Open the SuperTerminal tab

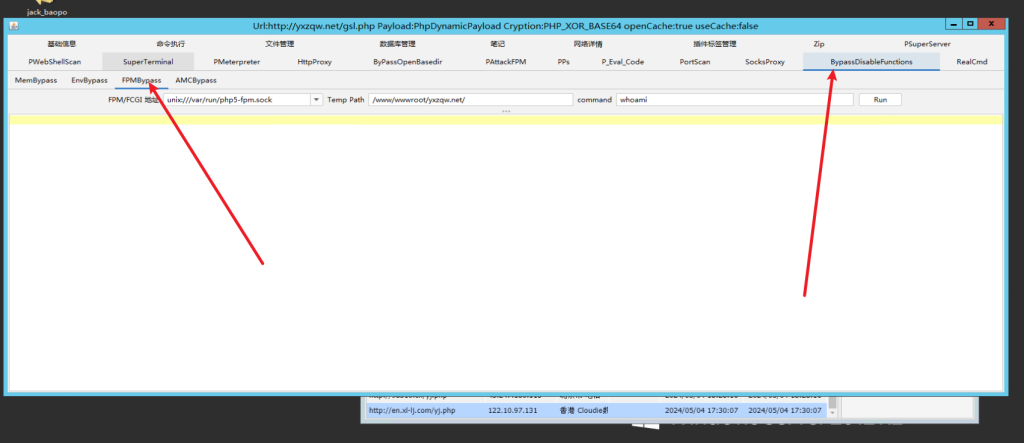pyautogui.click(x=148, y=61)
